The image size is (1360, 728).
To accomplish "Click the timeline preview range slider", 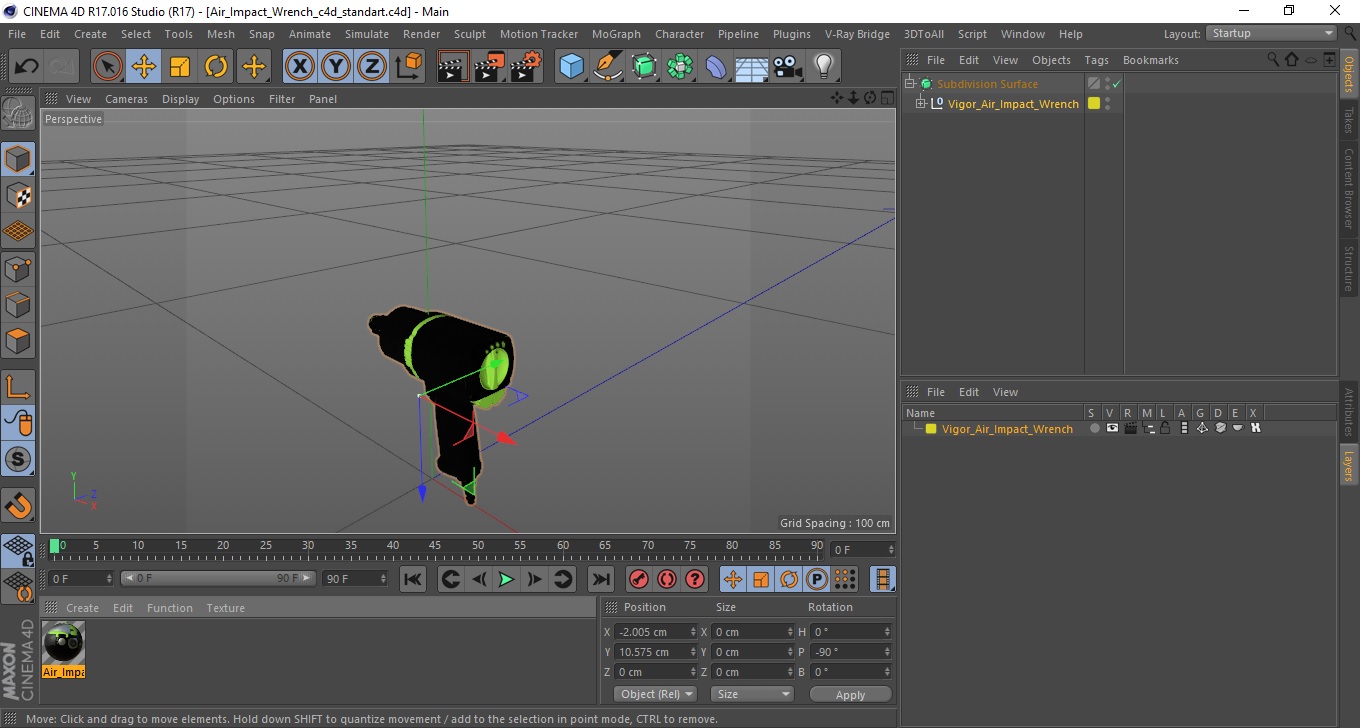I will coord(218,578).
